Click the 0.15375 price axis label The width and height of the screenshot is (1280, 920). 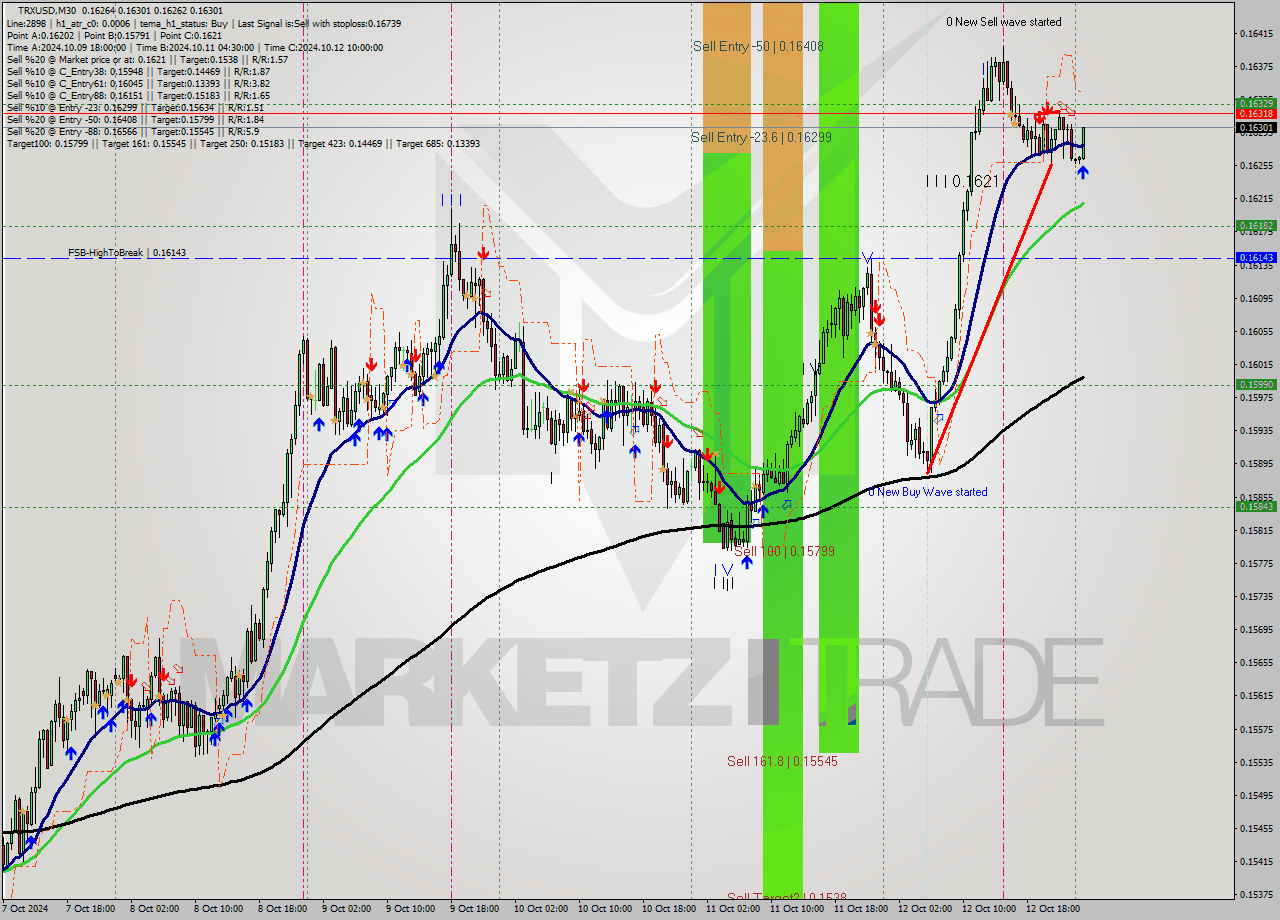1257,894
